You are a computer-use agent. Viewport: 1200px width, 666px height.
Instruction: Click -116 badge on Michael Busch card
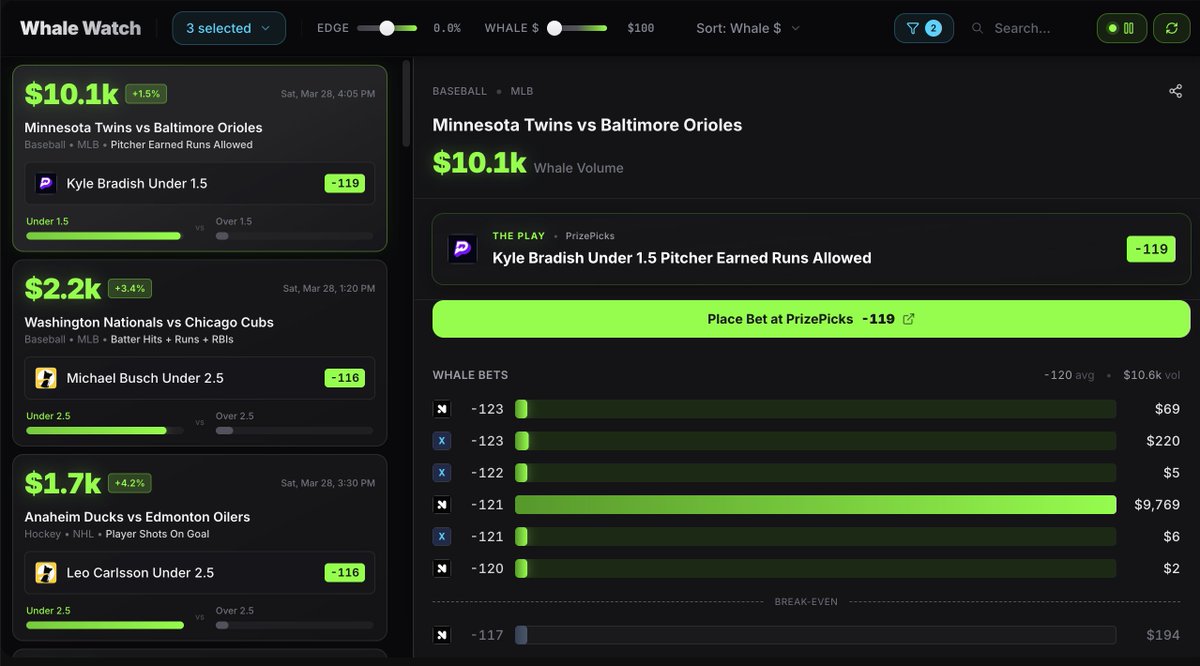pyautogui.click(x=345, y=378)
